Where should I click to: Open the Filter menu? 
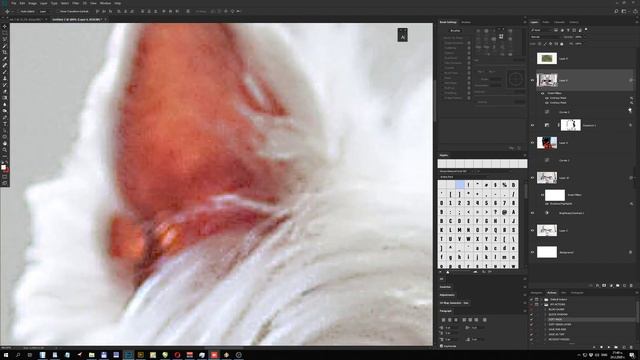click(x=76, y=3)
